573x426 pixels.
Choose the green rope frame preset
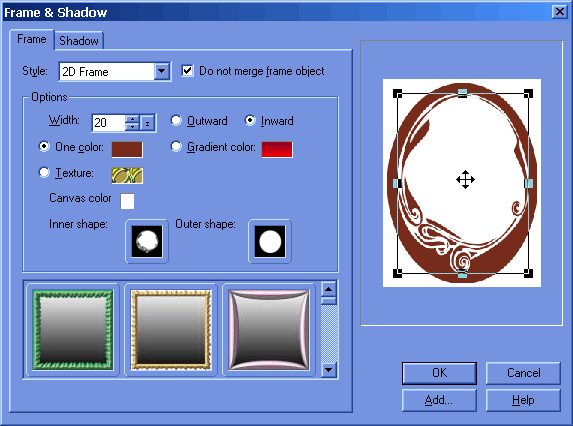tap(73, 330)
